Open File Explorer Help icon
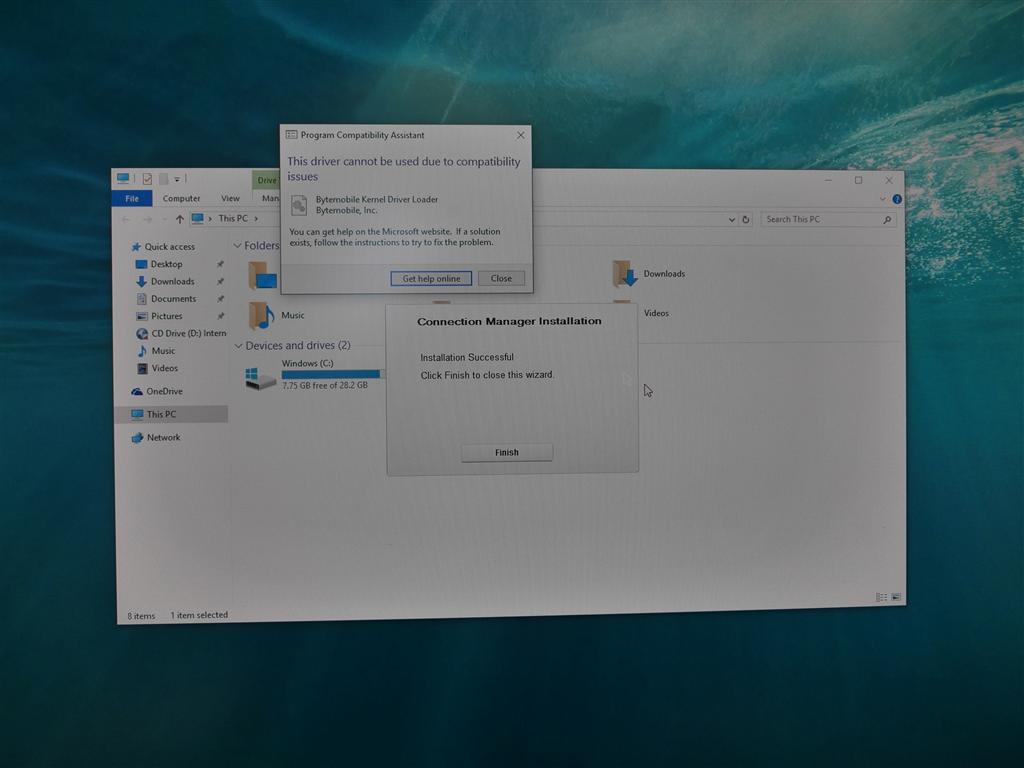Viewport: 1024px width, 768px height. click(x=897, y=199)
